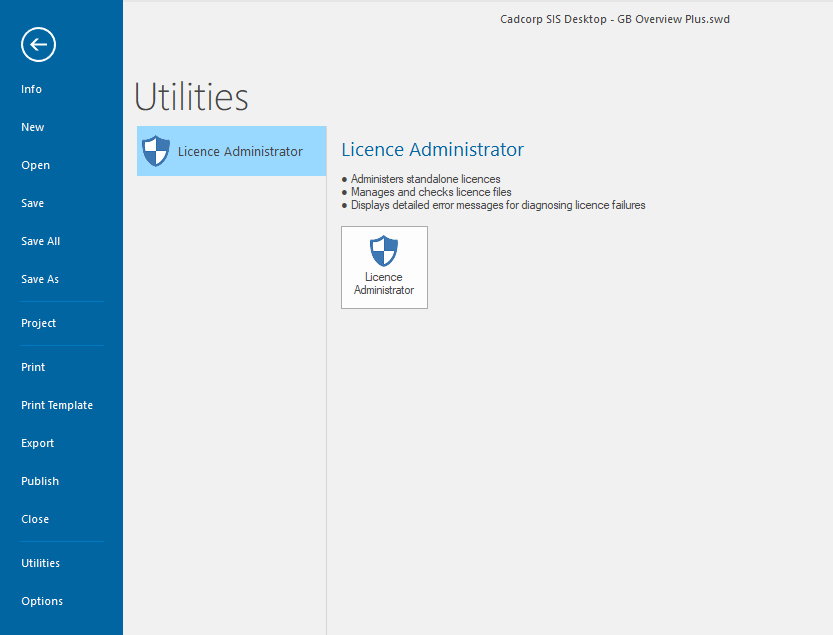Click the back arrow to exit the menu
Screen dimensions: 833x635
(x=38, y=44)
